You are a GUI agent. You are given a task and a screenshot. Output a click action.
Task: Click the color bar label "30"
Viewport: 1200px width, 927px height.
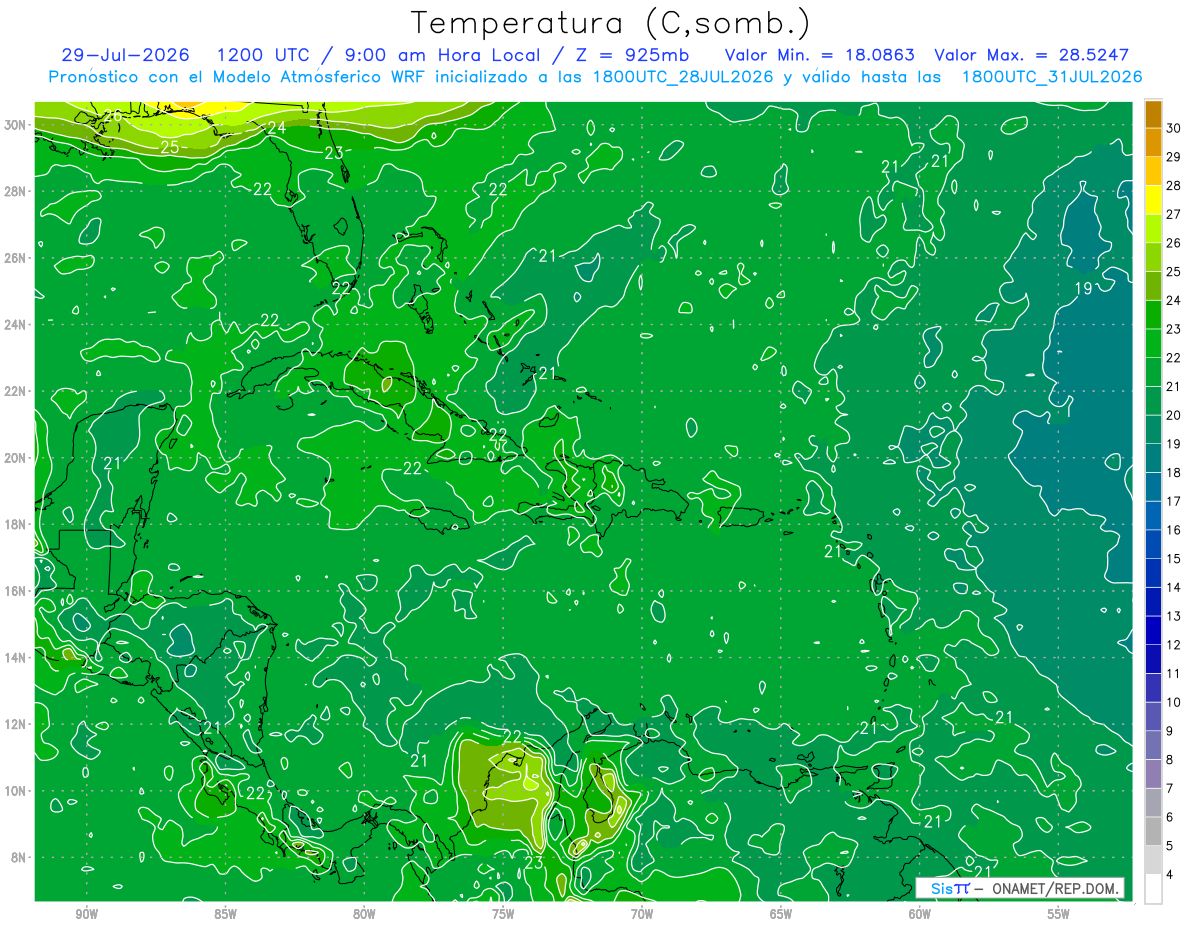(x=1174, y=128)
